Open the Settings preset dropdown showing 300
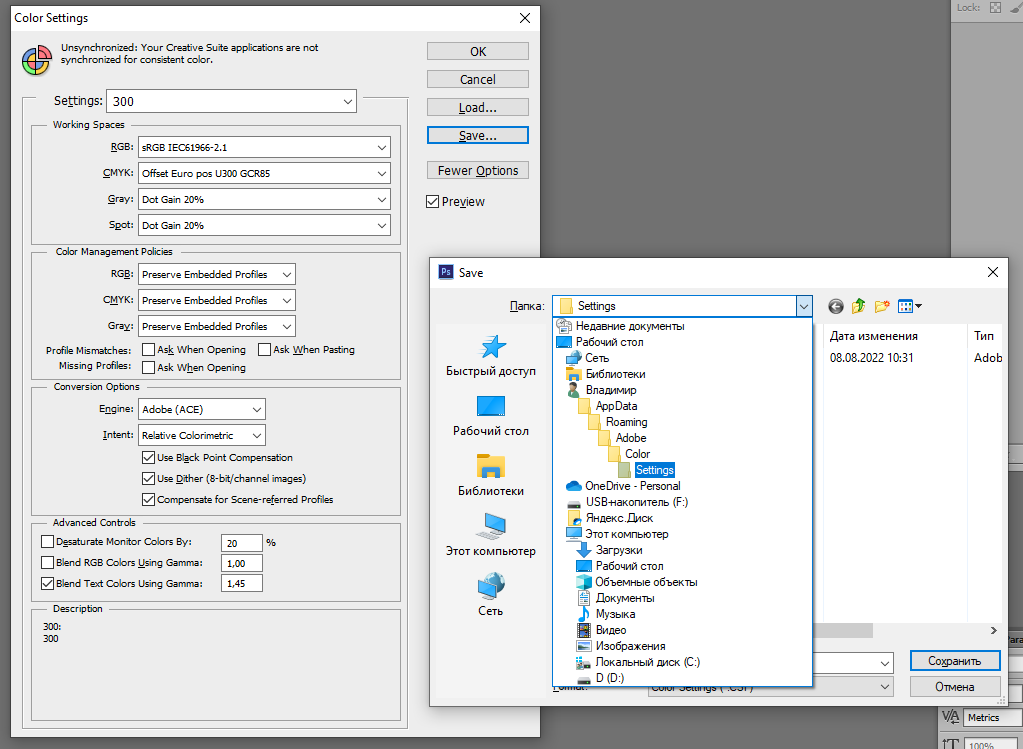 (x=232, y=101)
